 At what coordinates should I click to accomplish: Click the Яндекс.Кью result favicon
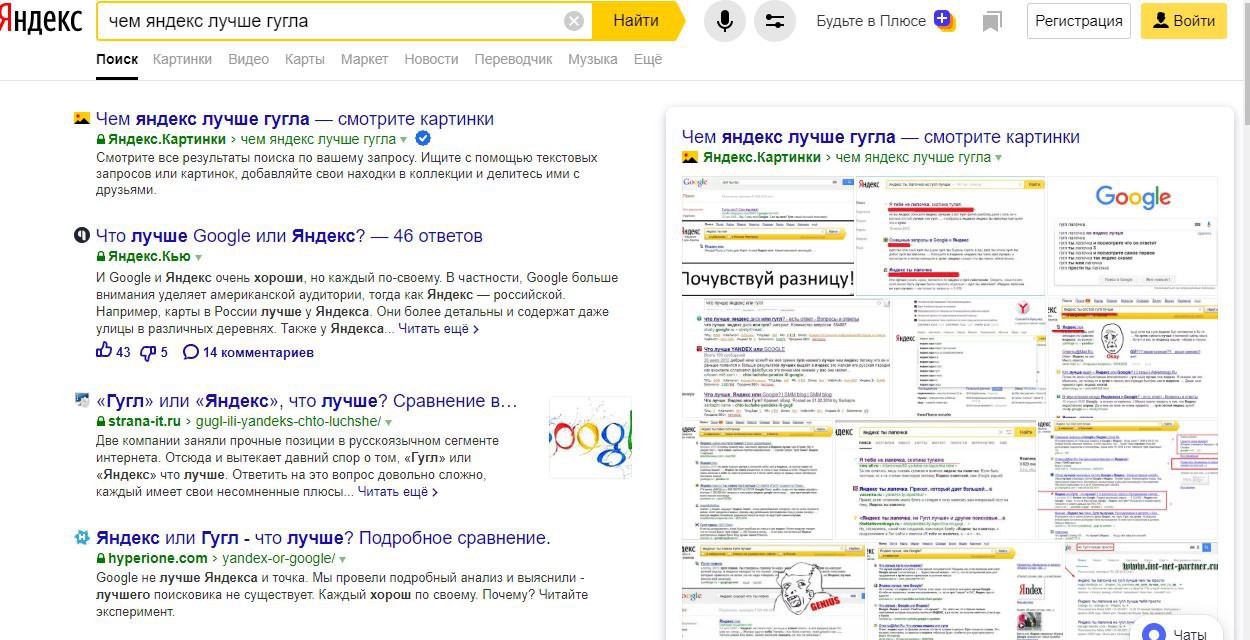pos(82,236)
